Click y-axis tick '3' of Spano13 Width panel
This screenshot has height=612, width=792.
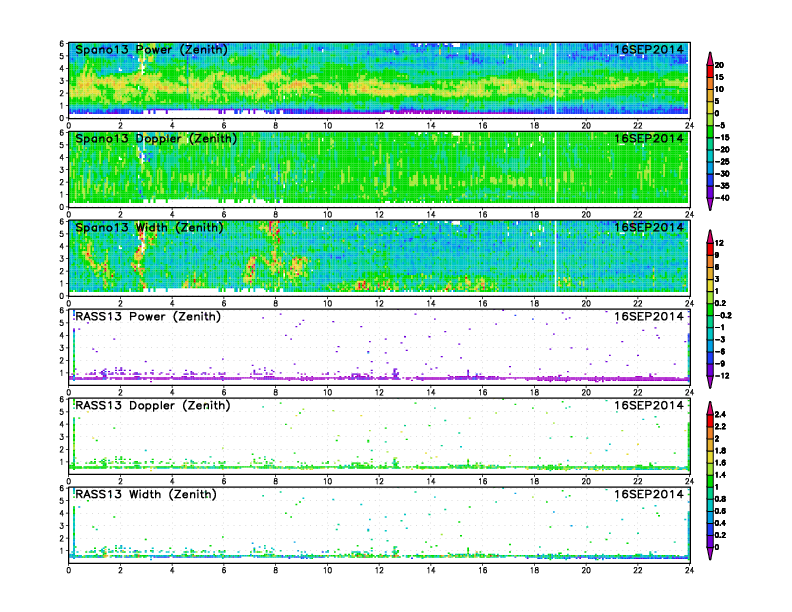point(62,259)
